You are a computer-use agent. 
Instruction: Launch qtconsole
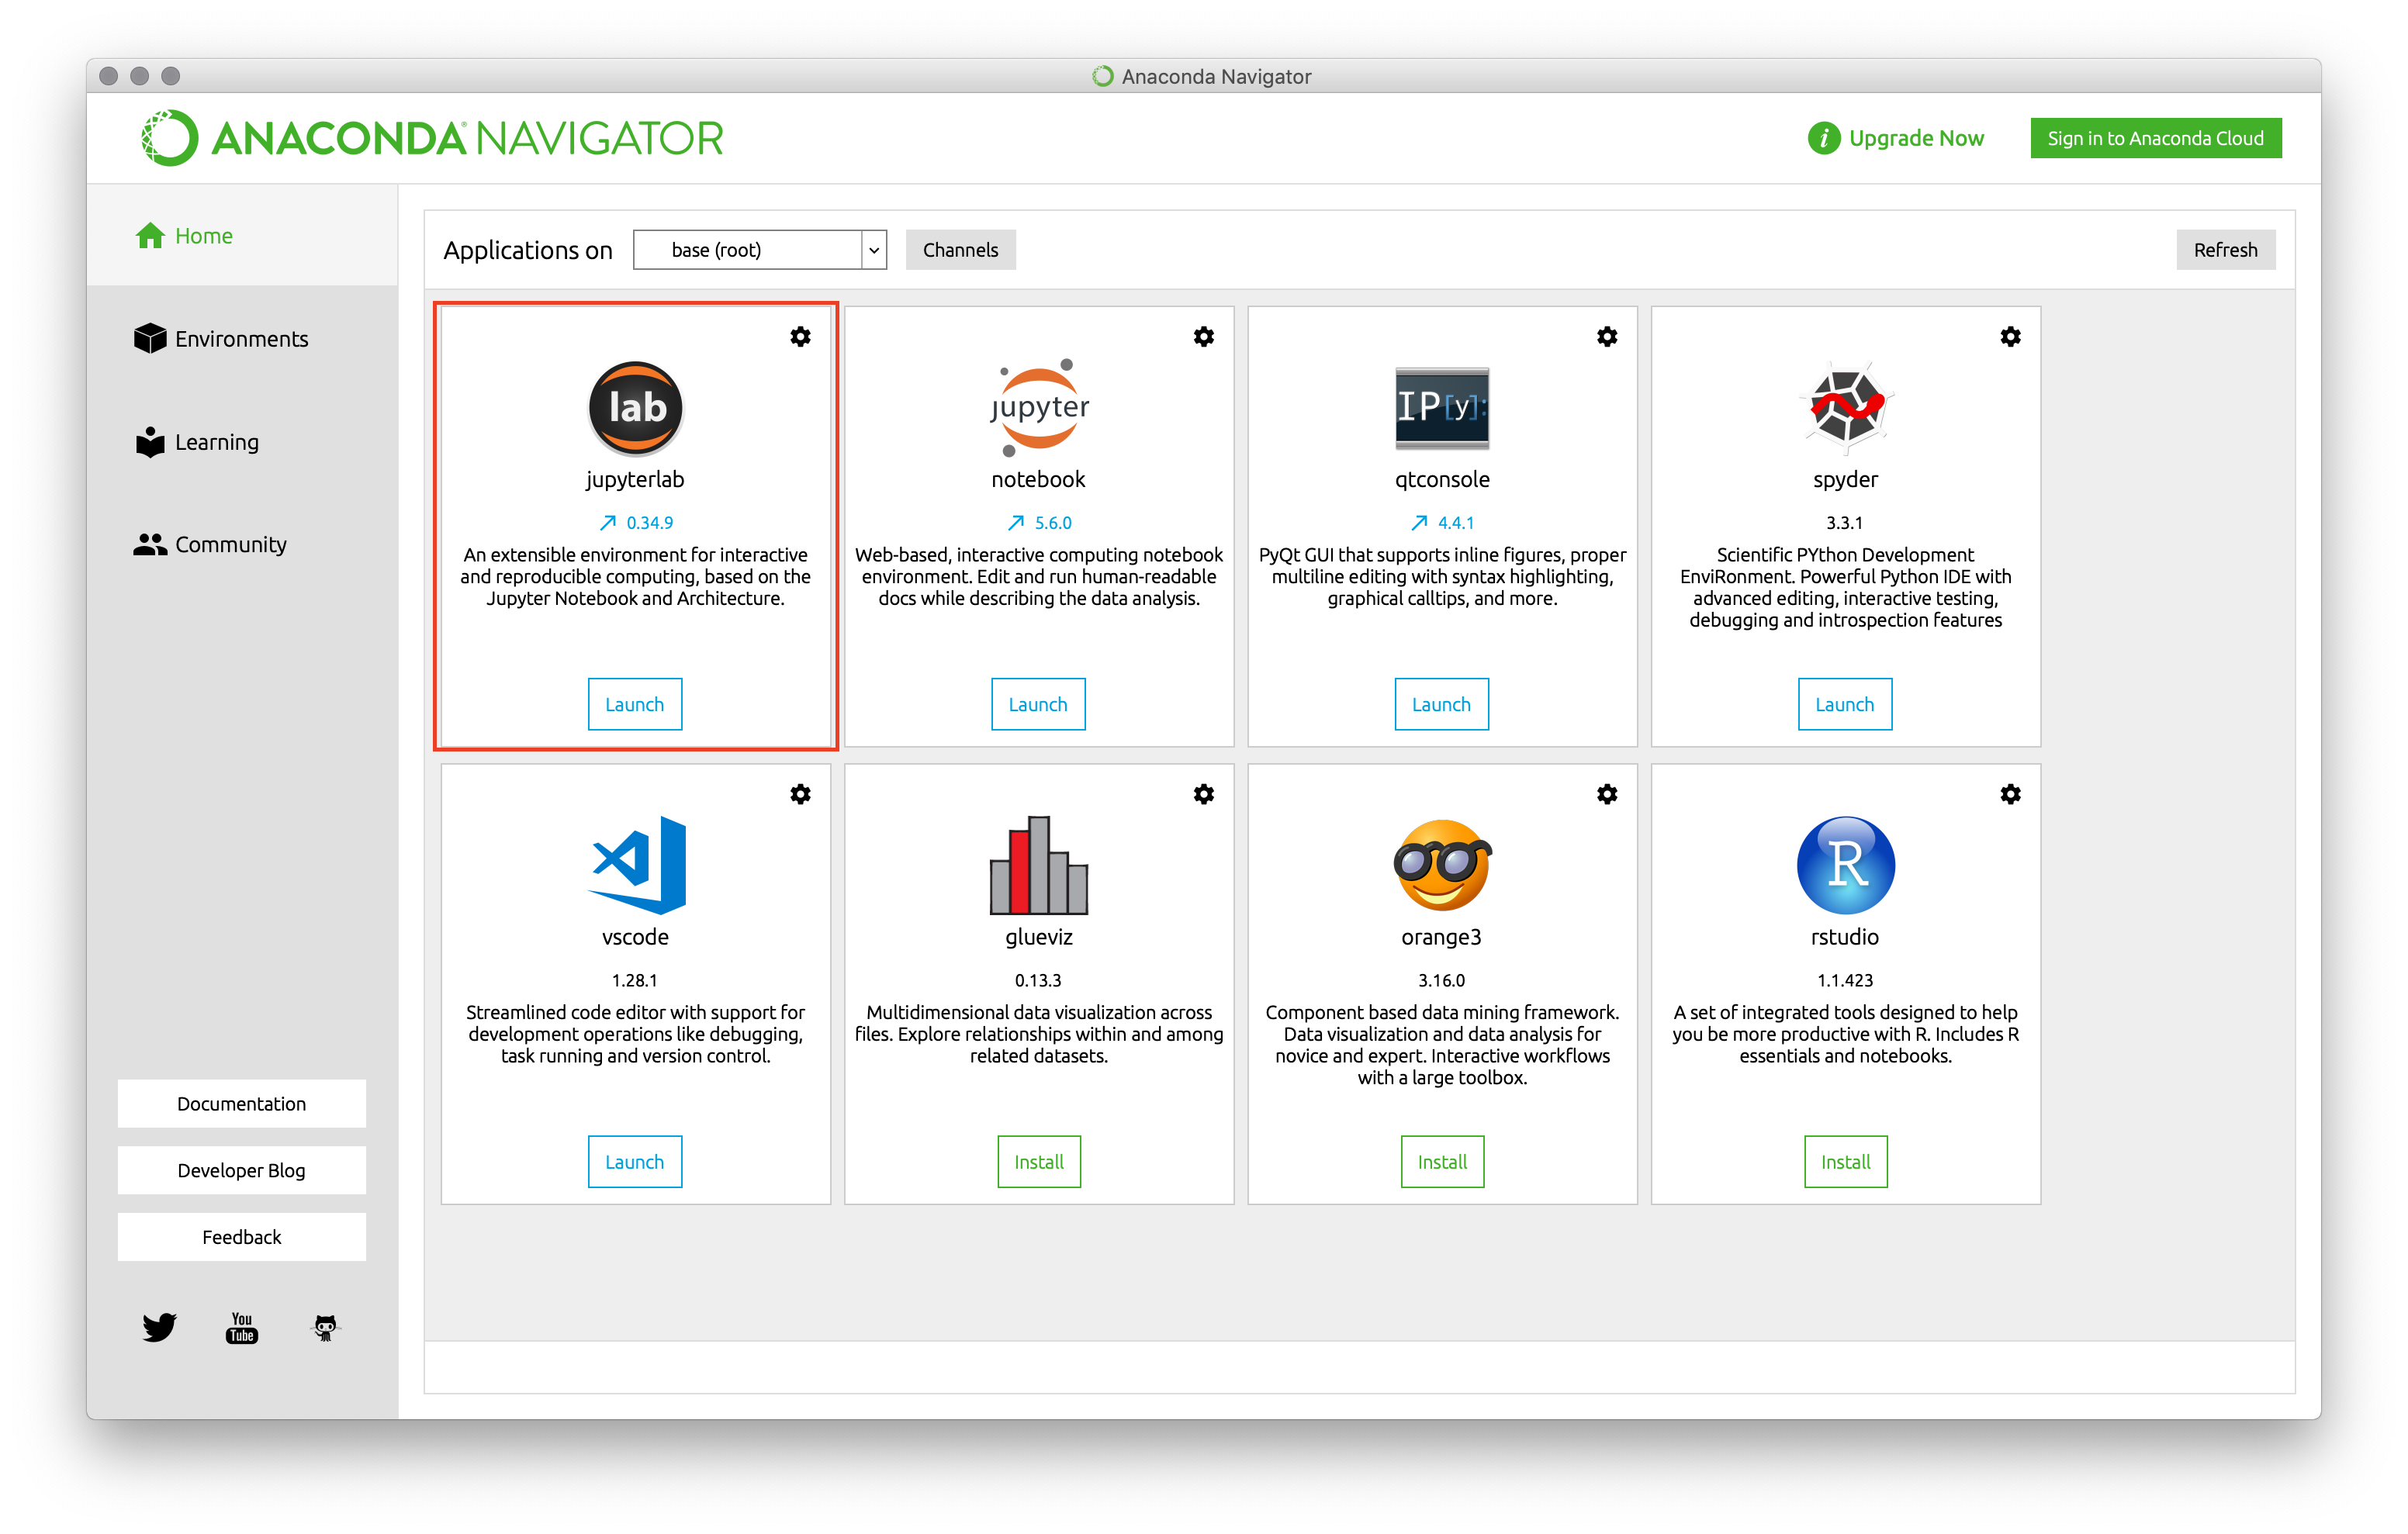coord(1441,704)
